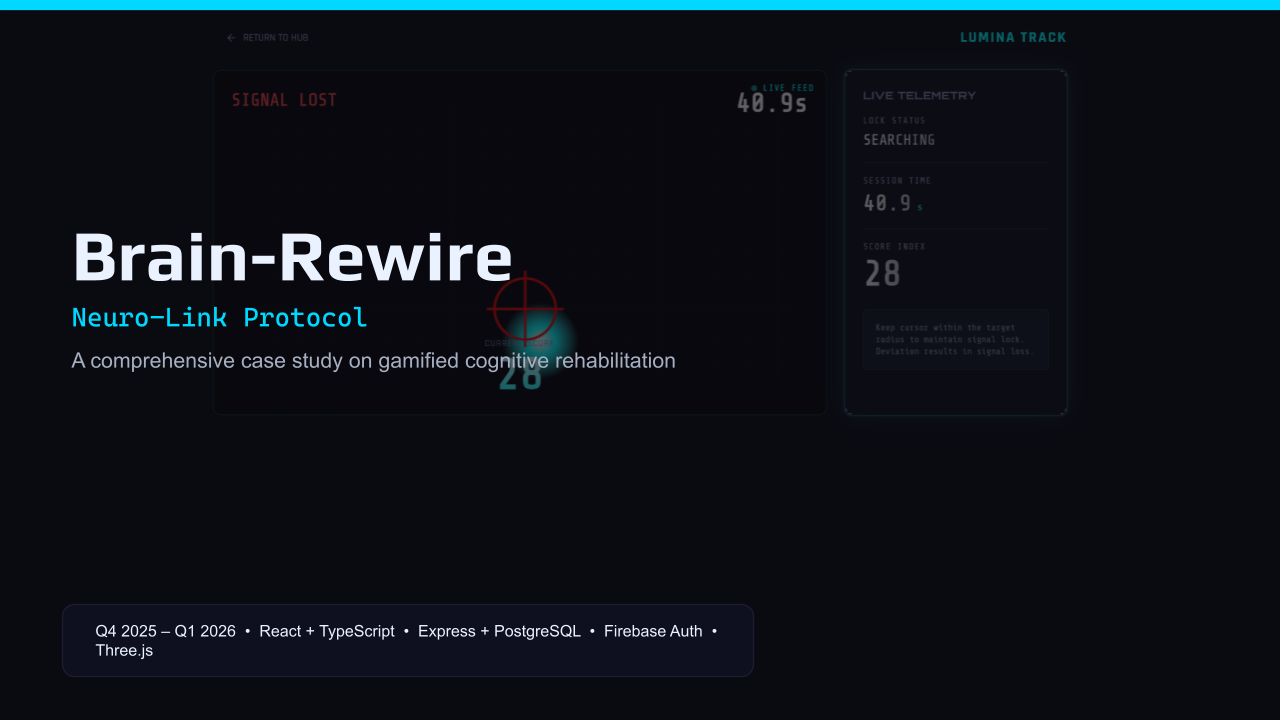Click the tech stack pill listing React + TypeScript
Viewport: 1280px width, 720px height.
[327, 631]
